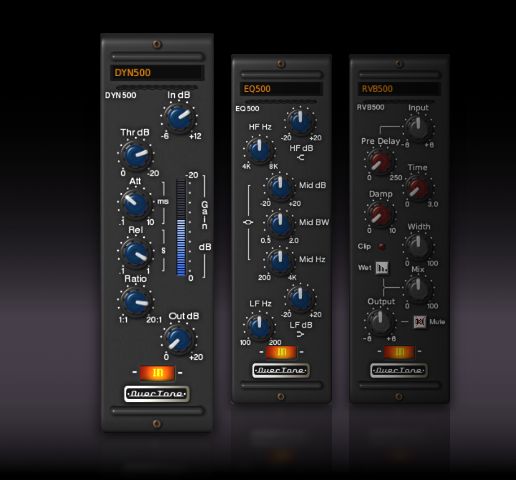This screenshot has width=516, height=480.
Task: Click the Mix knob on RVB500
Action: coord(418,290)
